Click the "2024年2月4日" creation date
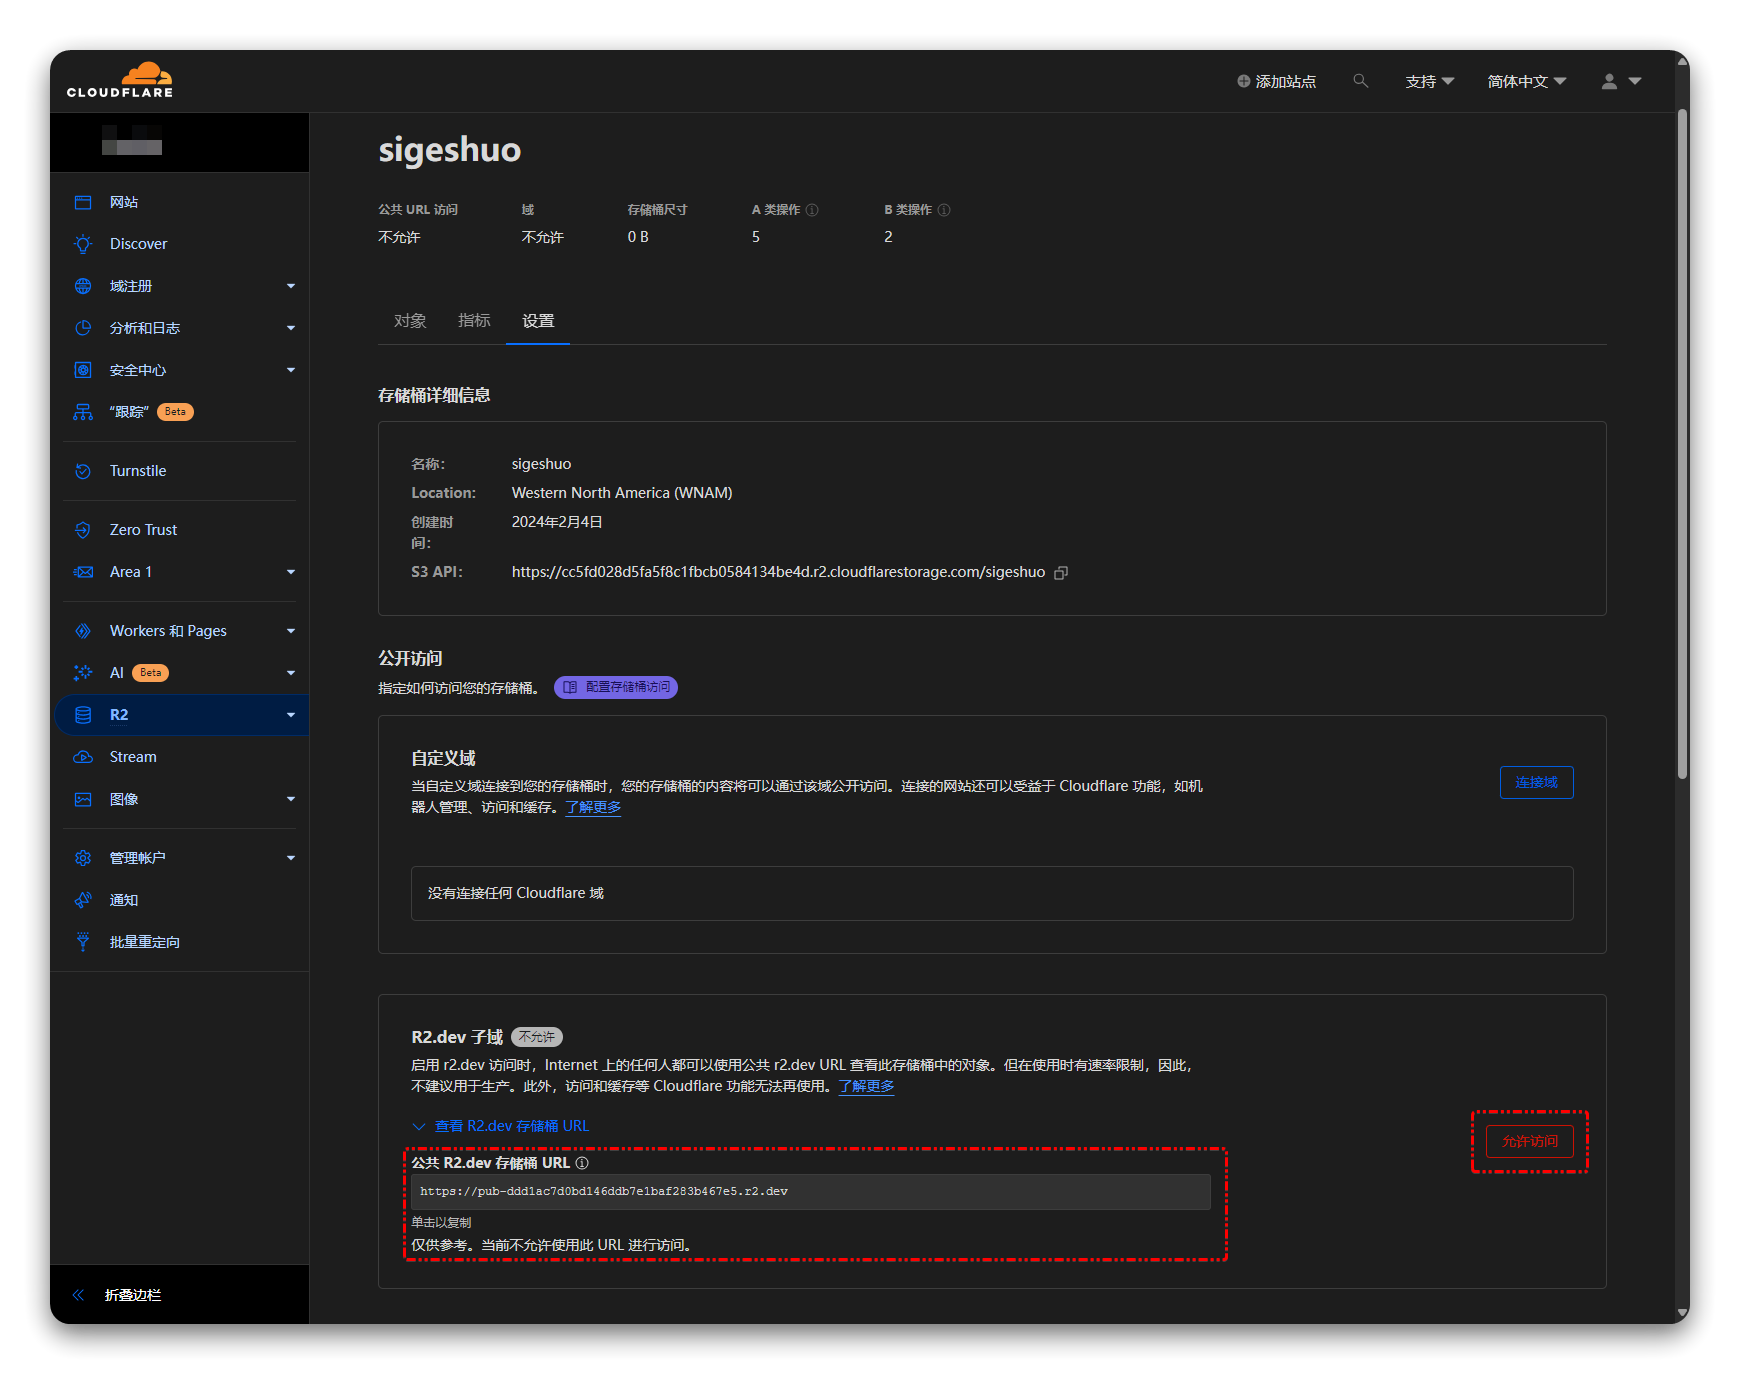 557,522
